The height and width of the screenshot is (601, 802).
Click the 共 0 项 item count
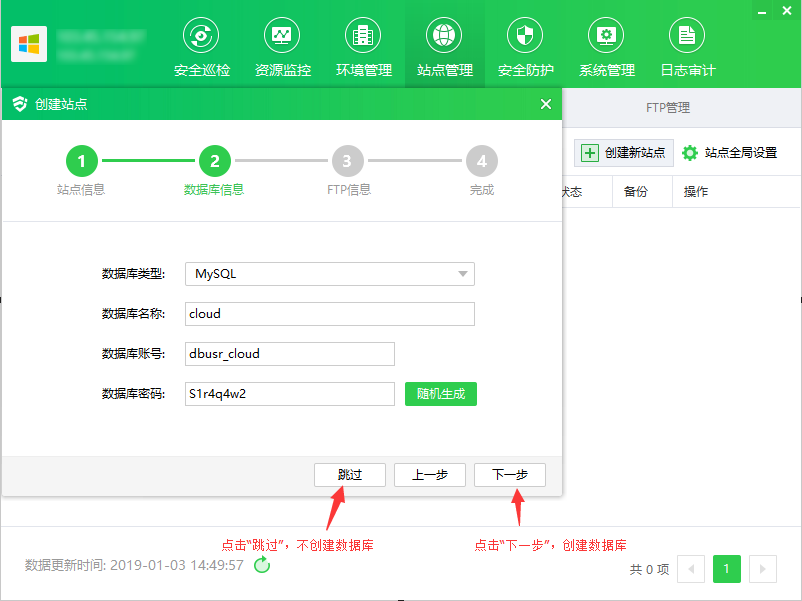(x=649, y=569)
